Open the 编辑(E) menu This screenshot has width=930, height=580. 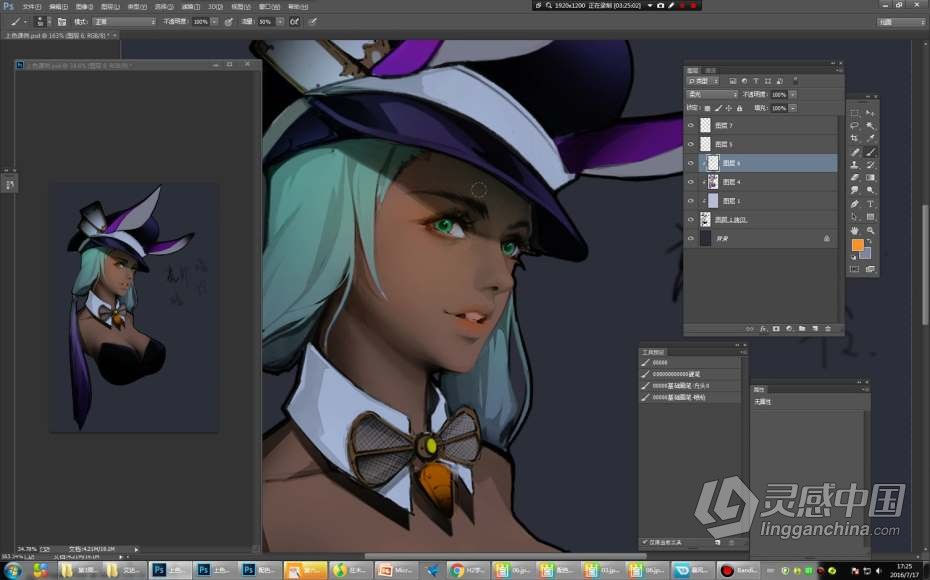pyautogui.click(x=58, y=7)
